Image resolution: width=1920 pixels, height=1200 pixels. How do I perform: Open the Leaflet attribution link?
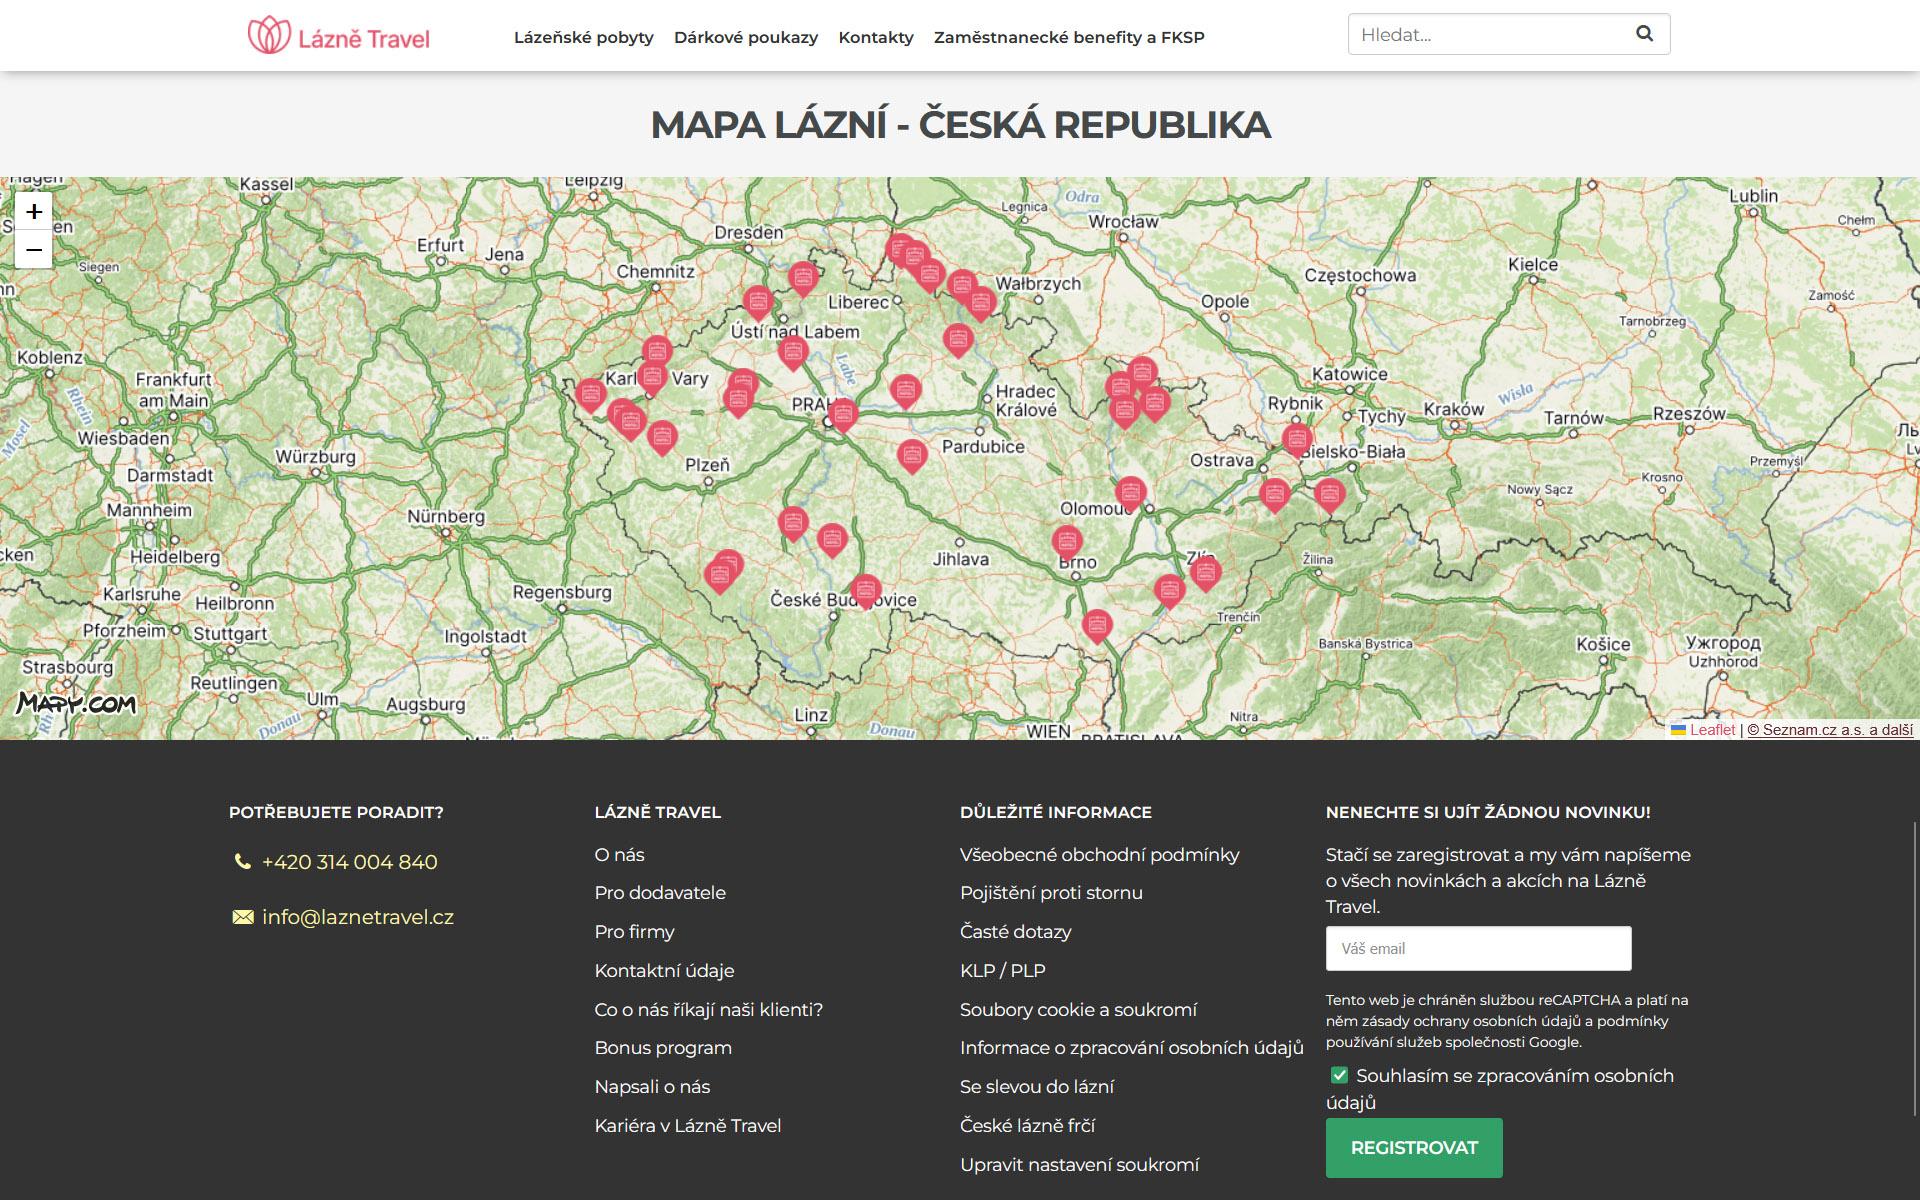(1712, 730)
